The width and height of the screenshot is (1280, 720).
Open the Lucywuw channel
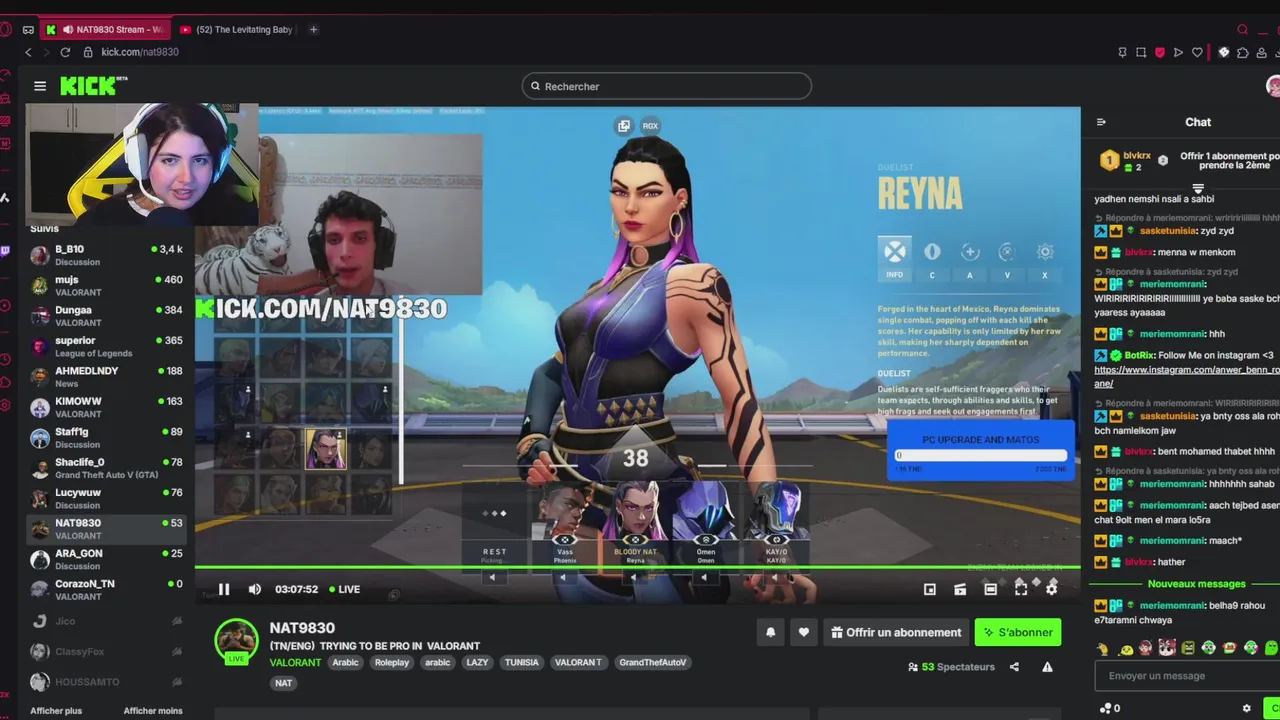(106, 498)
